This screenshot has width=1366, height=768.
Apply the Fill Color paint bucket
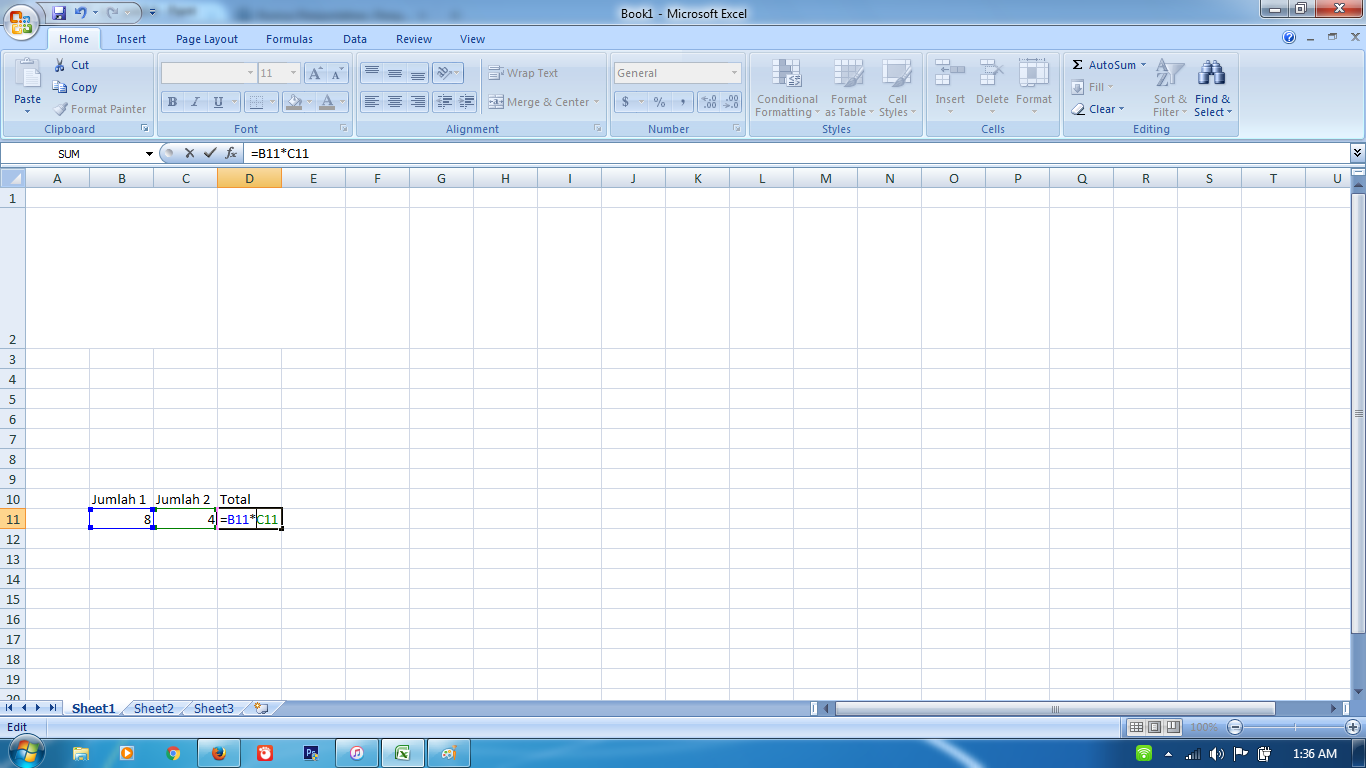pyautogui.click(x=292, y=102)
